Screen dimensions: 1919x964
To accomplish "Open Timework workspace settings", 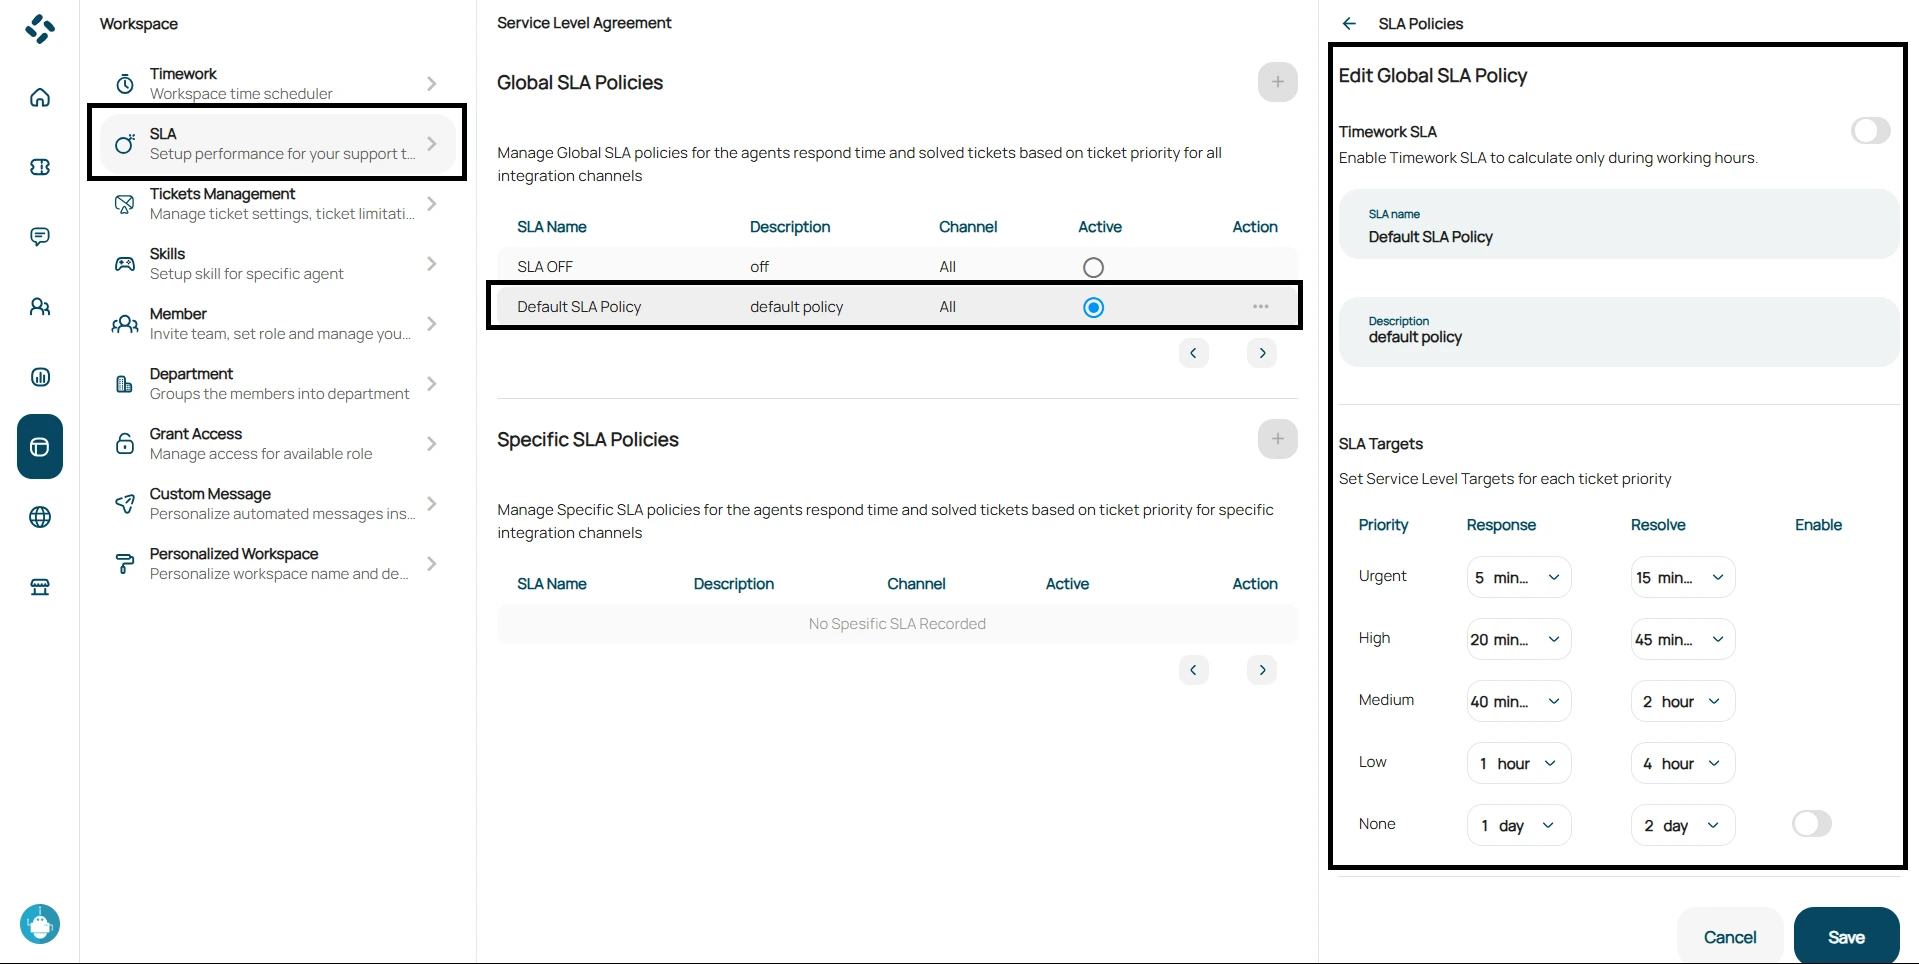I will tap(277, 84).
